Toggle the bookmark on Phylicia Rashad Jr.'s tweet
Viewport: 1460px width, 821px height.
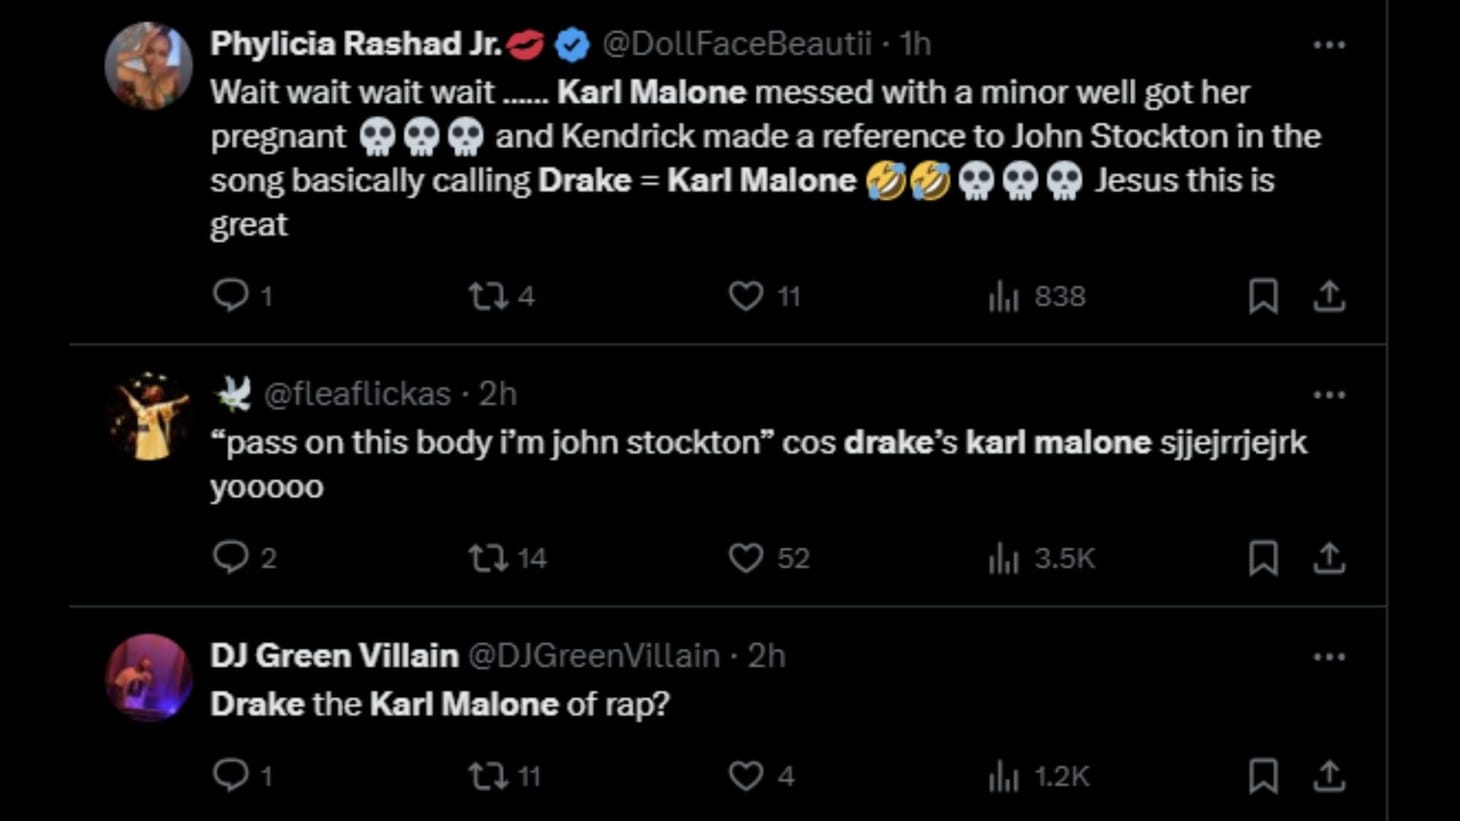click(1264, 295)
